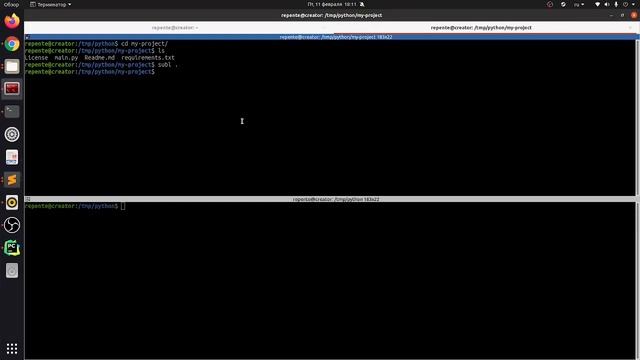The image size is (640, 360).
Task: Open the keyboard language ru dropdown
Action: (579, 4)
